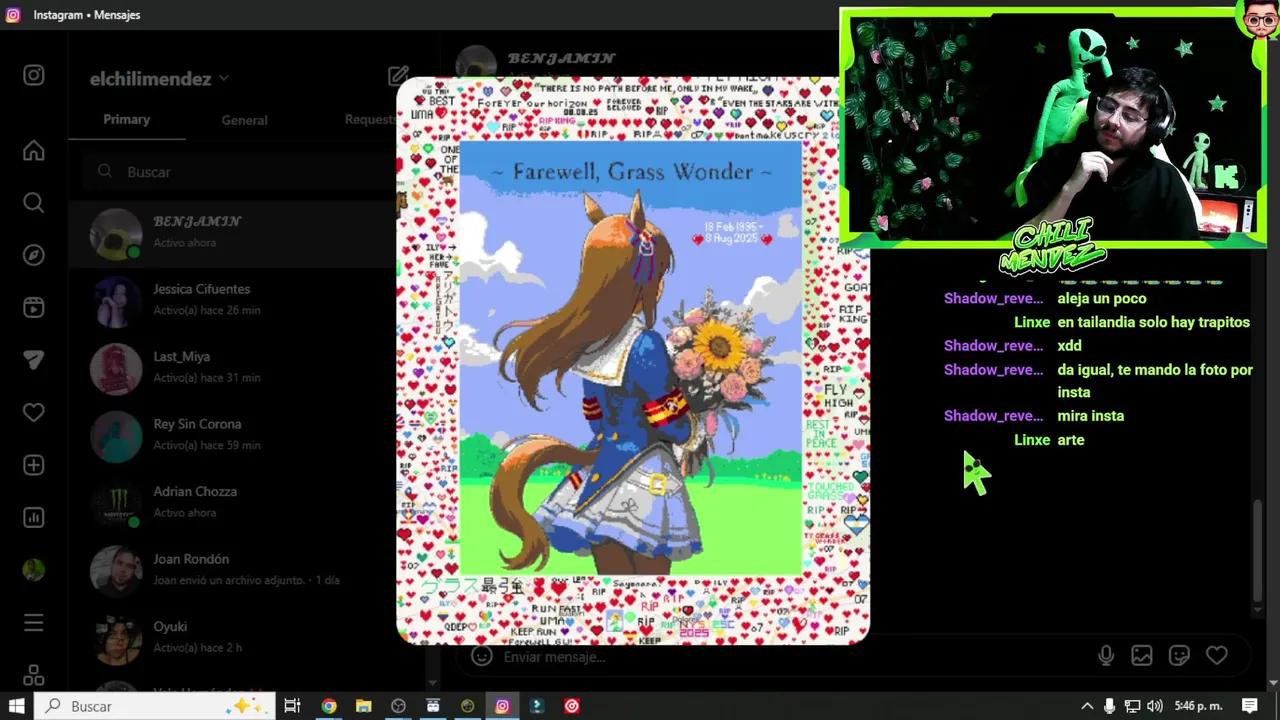Select the Primary messages tab

(126, 120)
